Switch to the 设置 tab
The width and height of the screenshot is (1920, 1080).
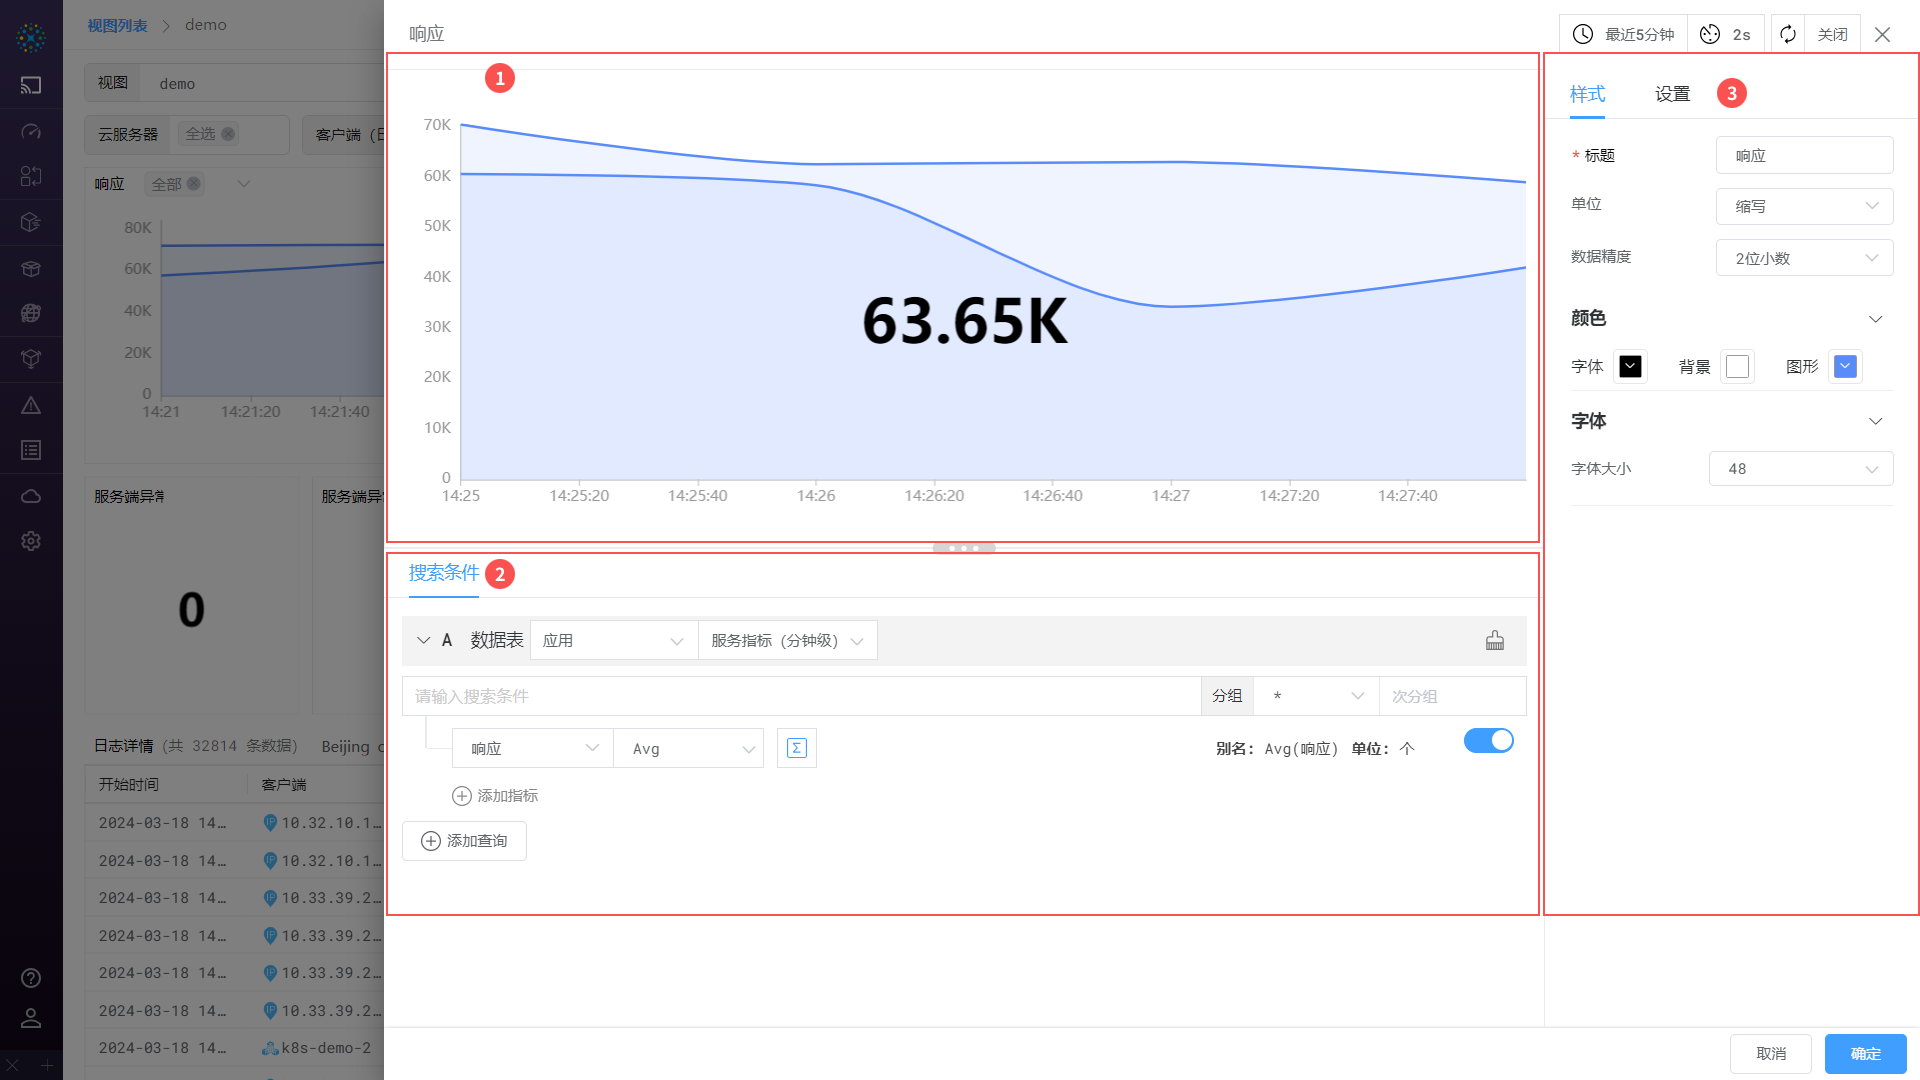click(x=1672, y=94)
